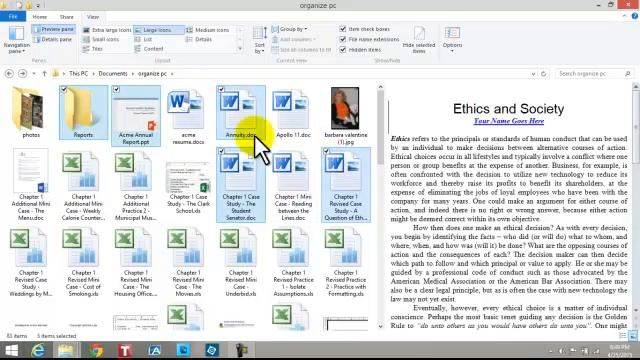Select Chapter 1 Revised Case Study - Weddings by M file
This screenshot has width=640, height=360.
point(31,261)
